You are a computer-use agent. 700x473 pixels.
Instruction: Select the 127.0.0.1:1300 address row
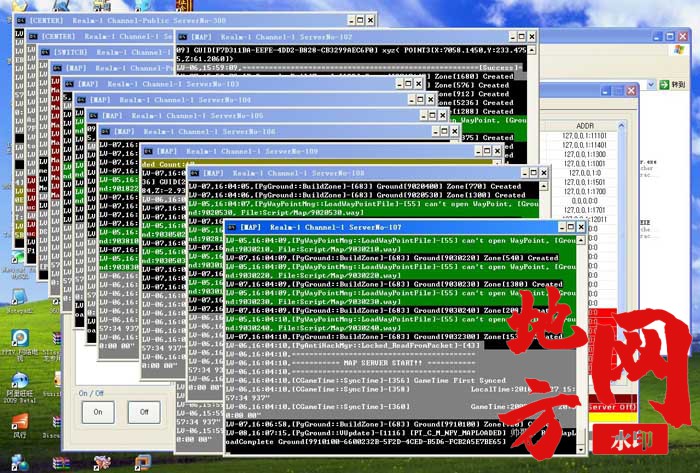pos(584,154)
